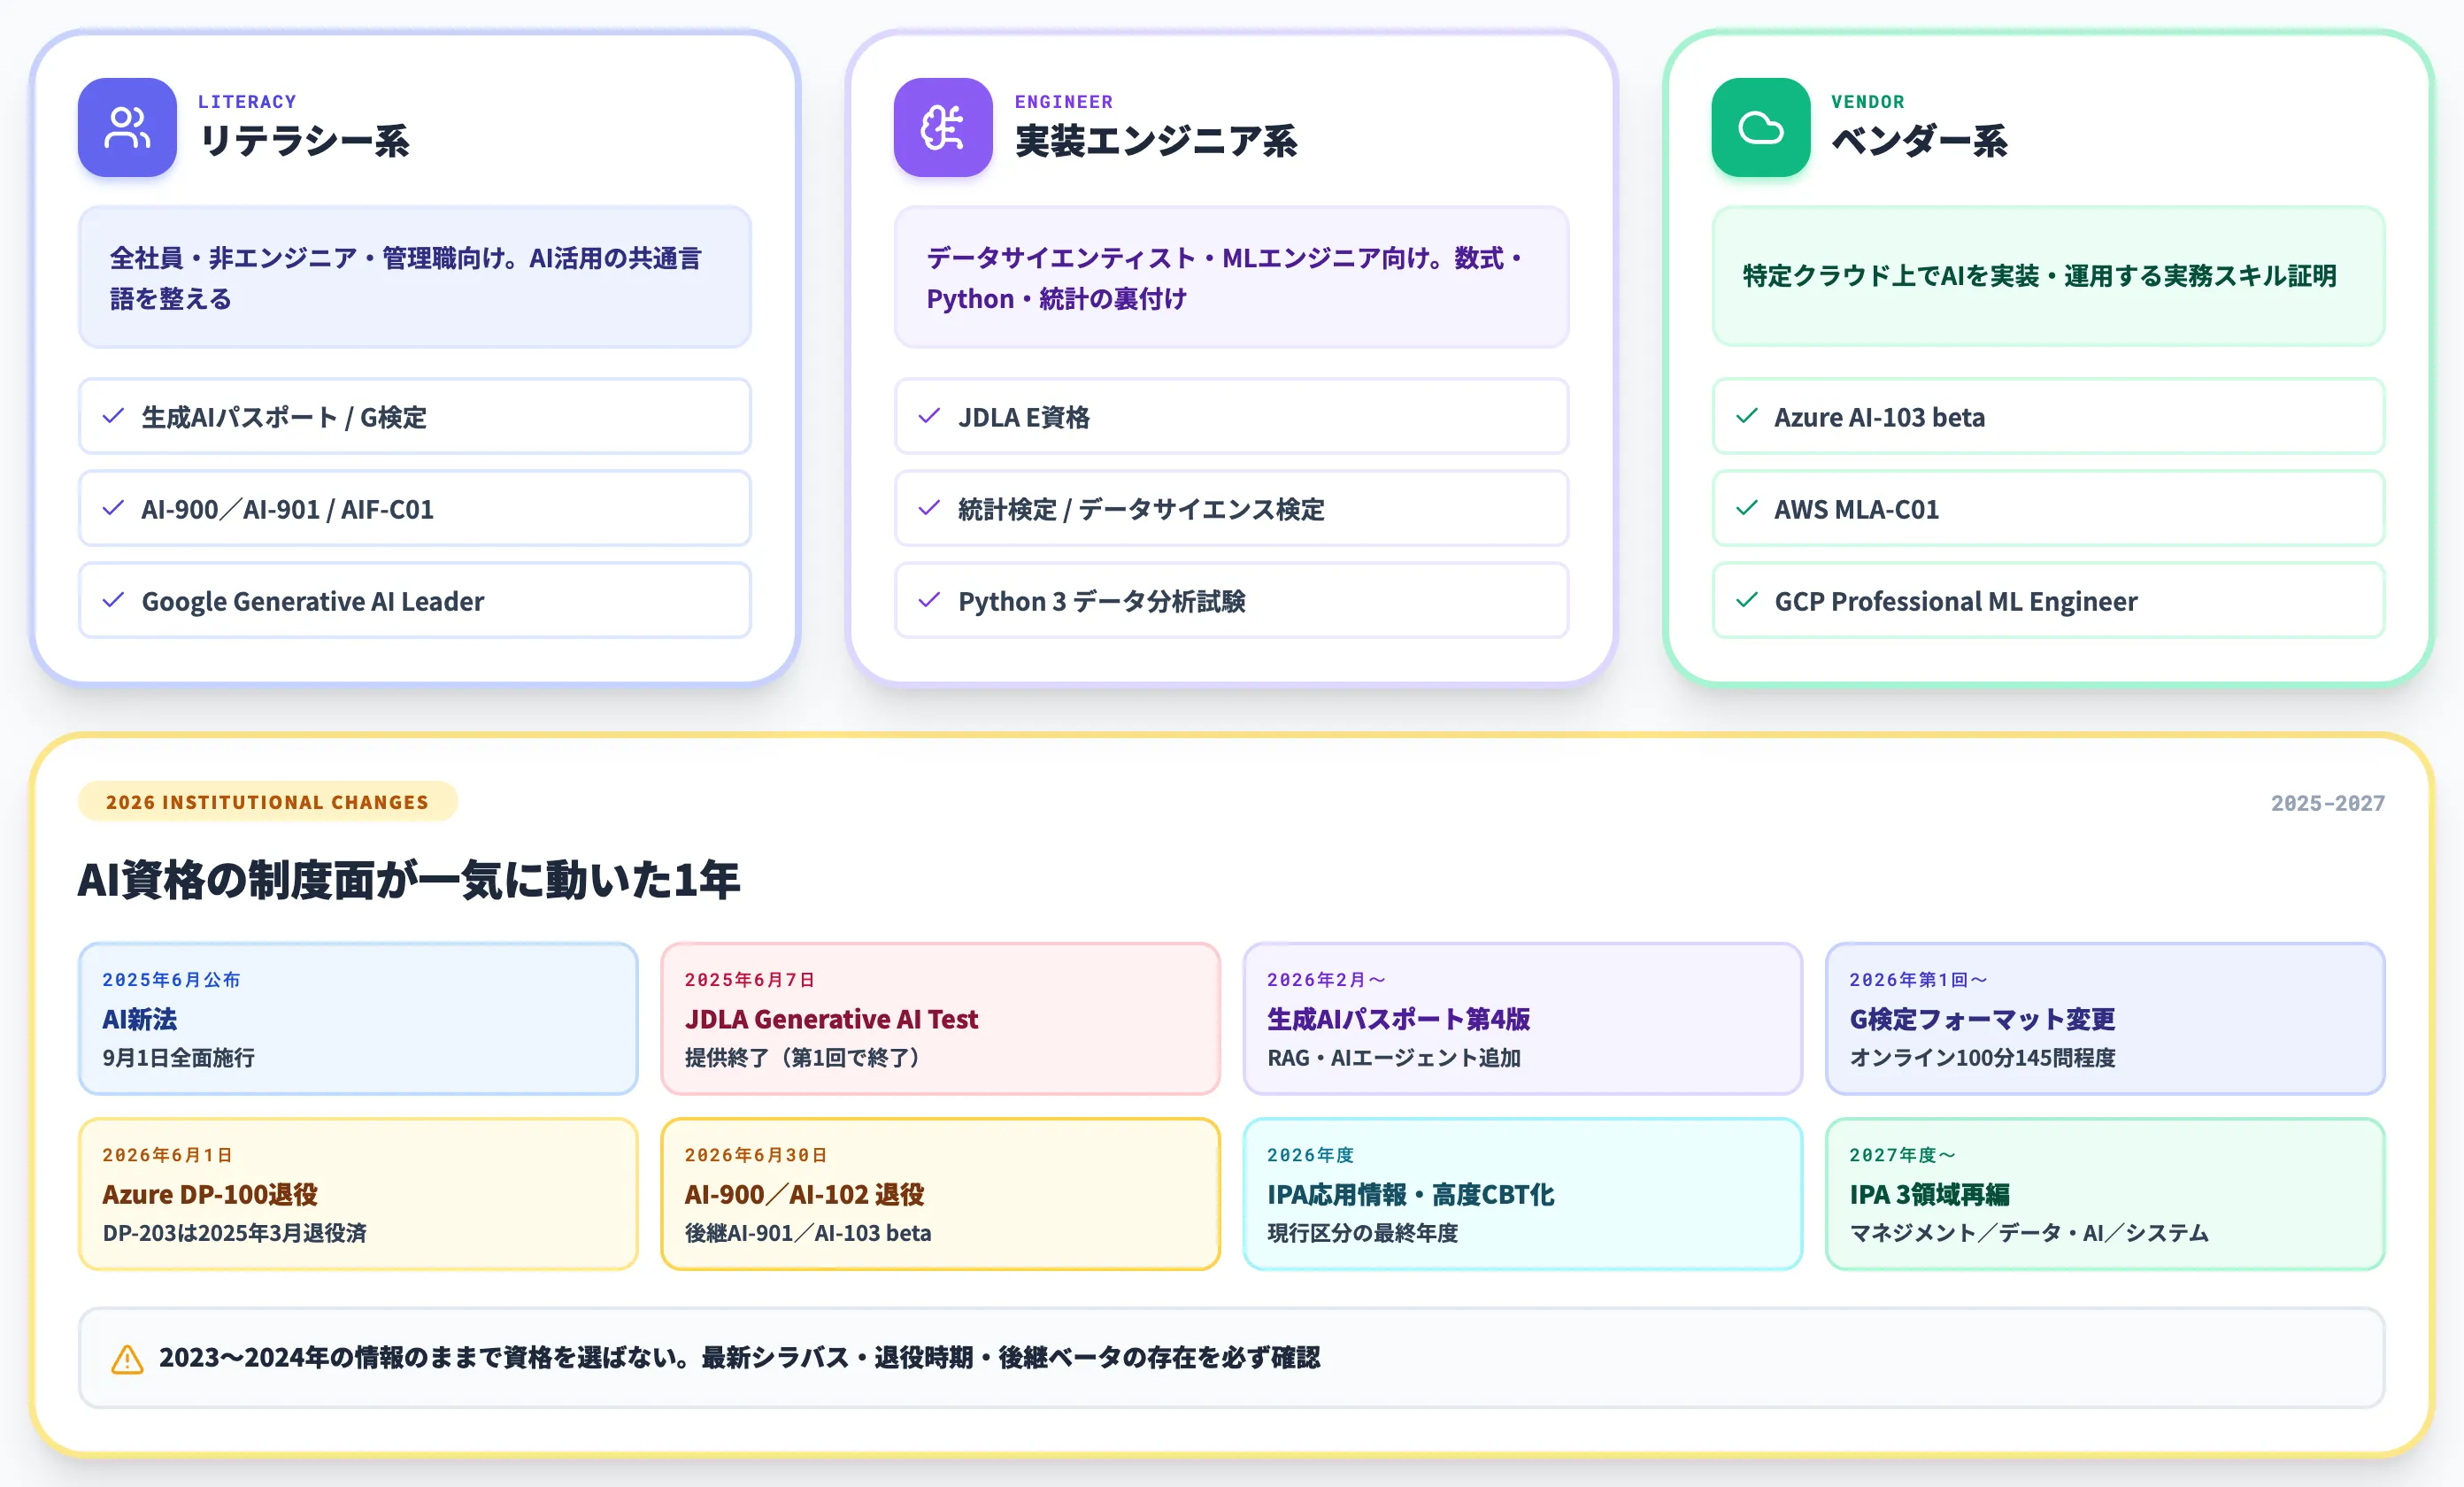Click the IPA 3領域再編 title
This screenshot has width=2464, height=1487.
click(x=1929, y=1195)
